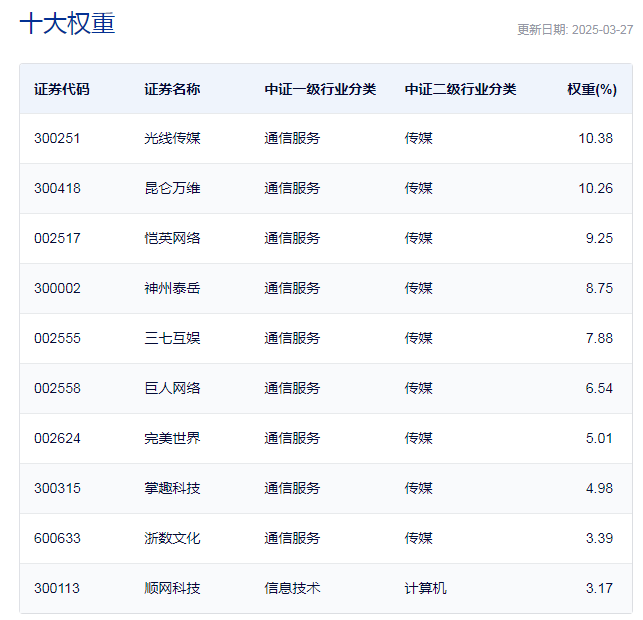Select stock code 300251
The width and height of the screenshot is (643, 620).
point(57,138)
